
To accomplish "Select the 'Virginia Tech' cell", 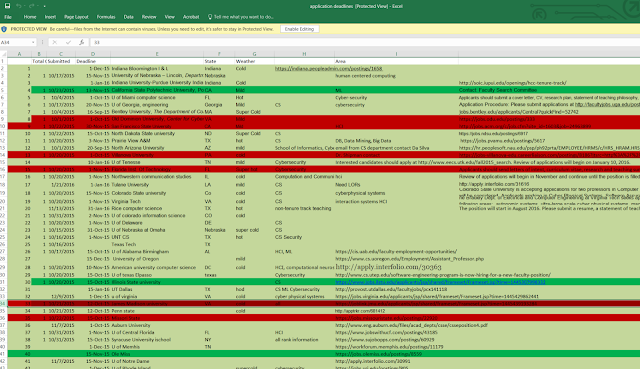I will [157, 201].
